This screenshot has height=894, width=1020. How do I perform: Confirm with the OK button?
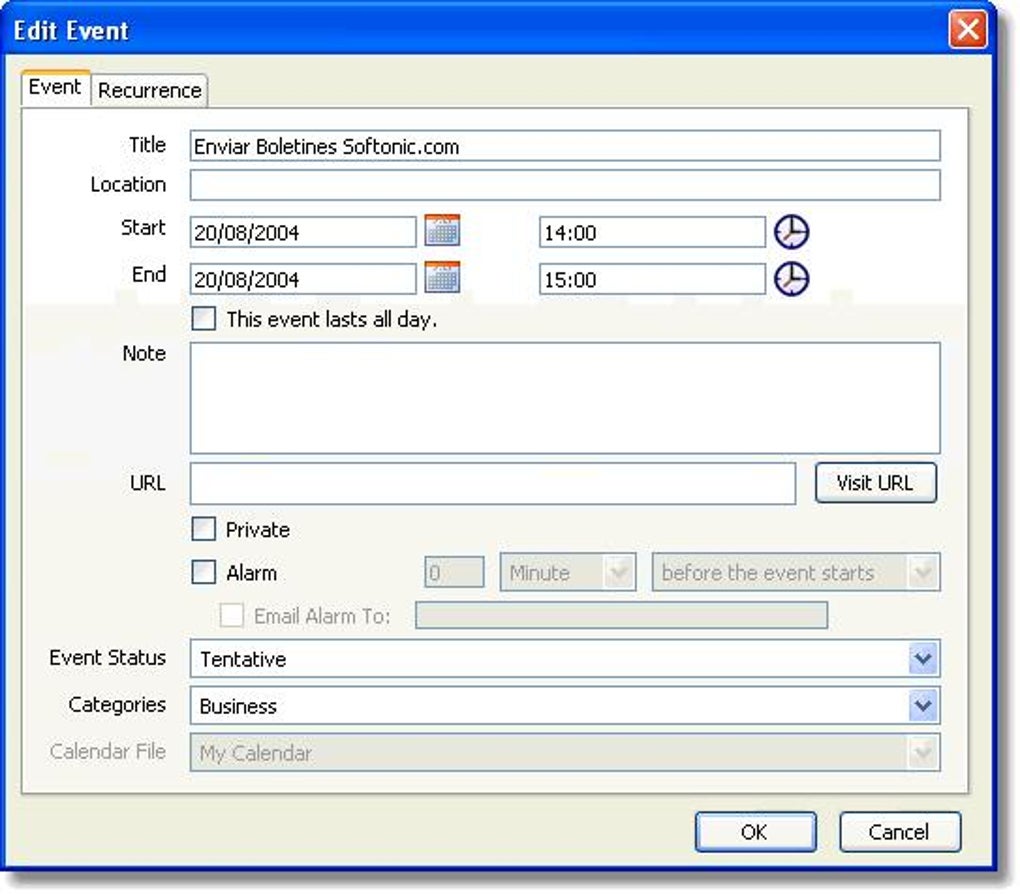[755, 832]
